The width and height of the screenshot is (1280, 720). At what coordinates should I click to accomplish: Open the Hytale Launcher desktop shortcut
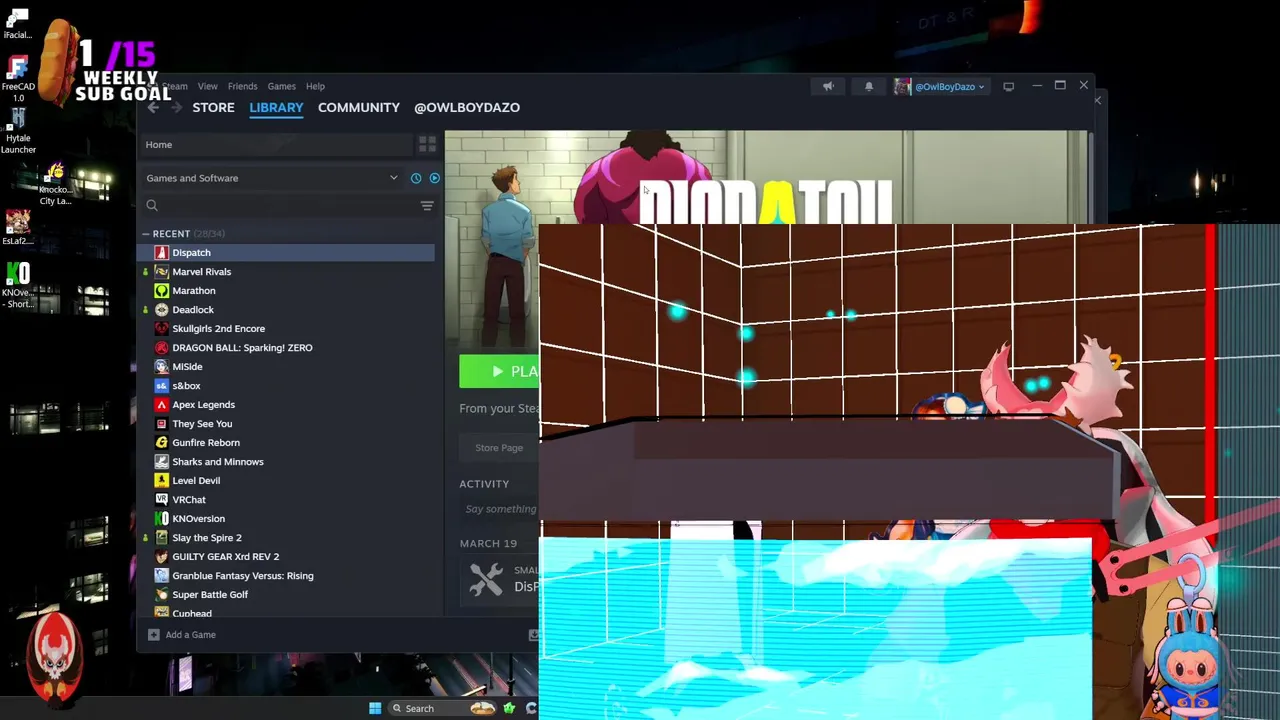18,132
